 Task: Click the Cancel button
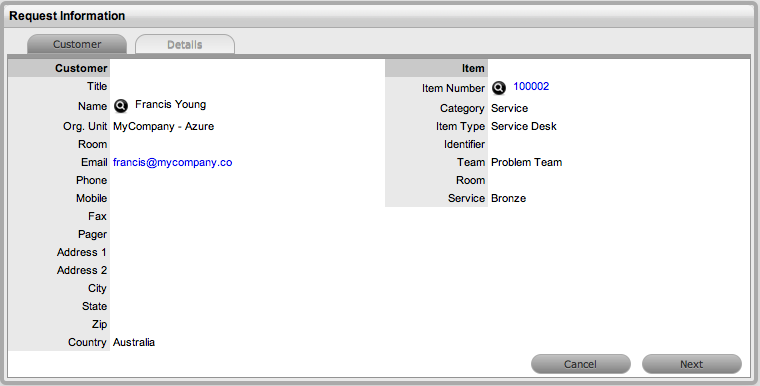click(581, 364)
